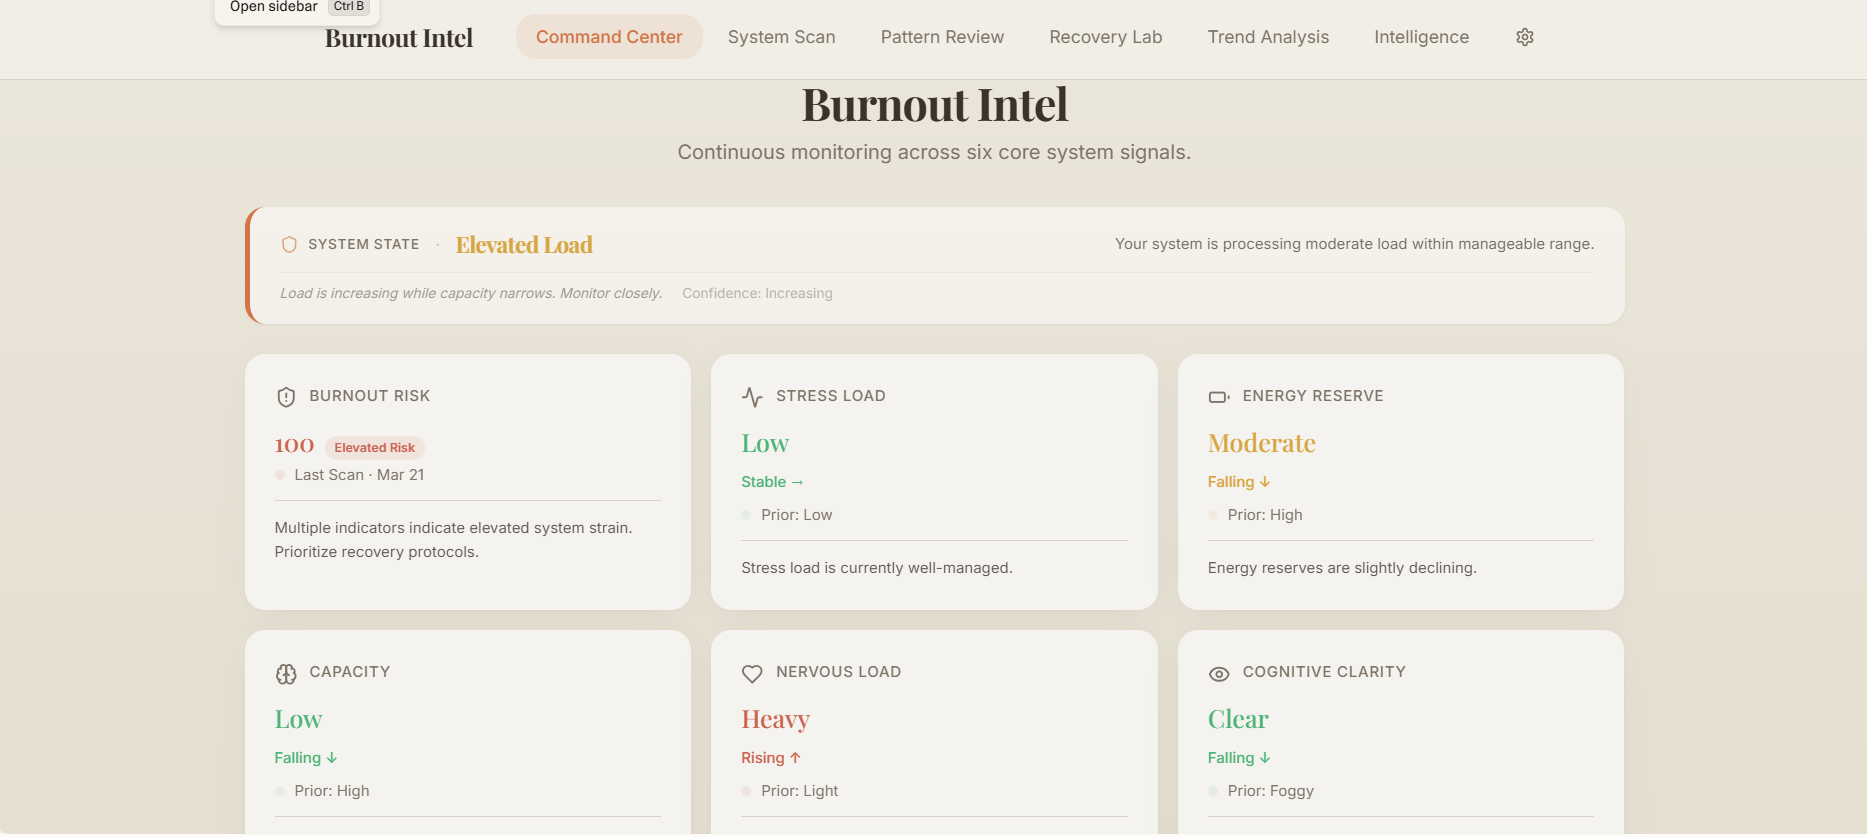This screenshot has width=1867, height=837.
Task: Click the System State shield icon
Action: pyautogui.click(x=289, y=245)
